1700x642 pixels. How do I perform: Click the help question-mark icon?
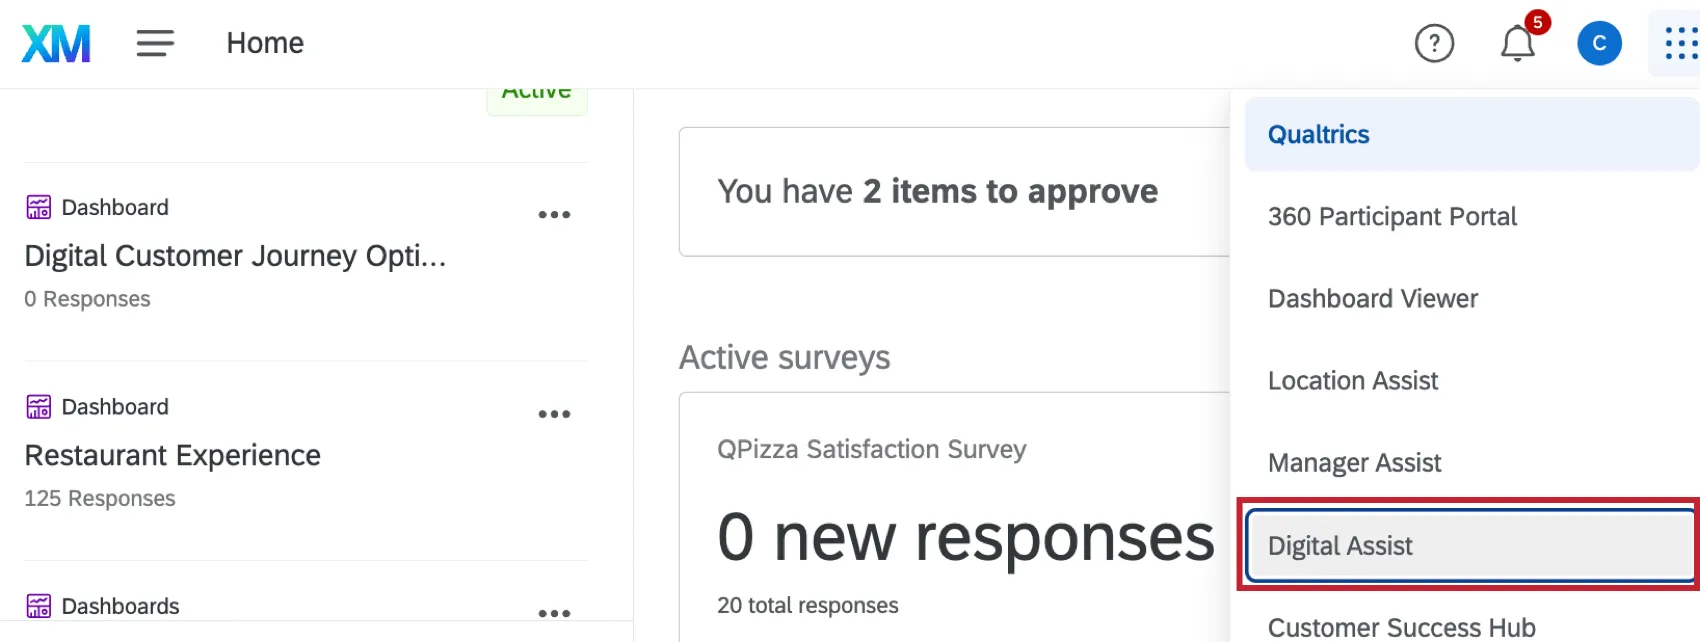click(1434, 43)
